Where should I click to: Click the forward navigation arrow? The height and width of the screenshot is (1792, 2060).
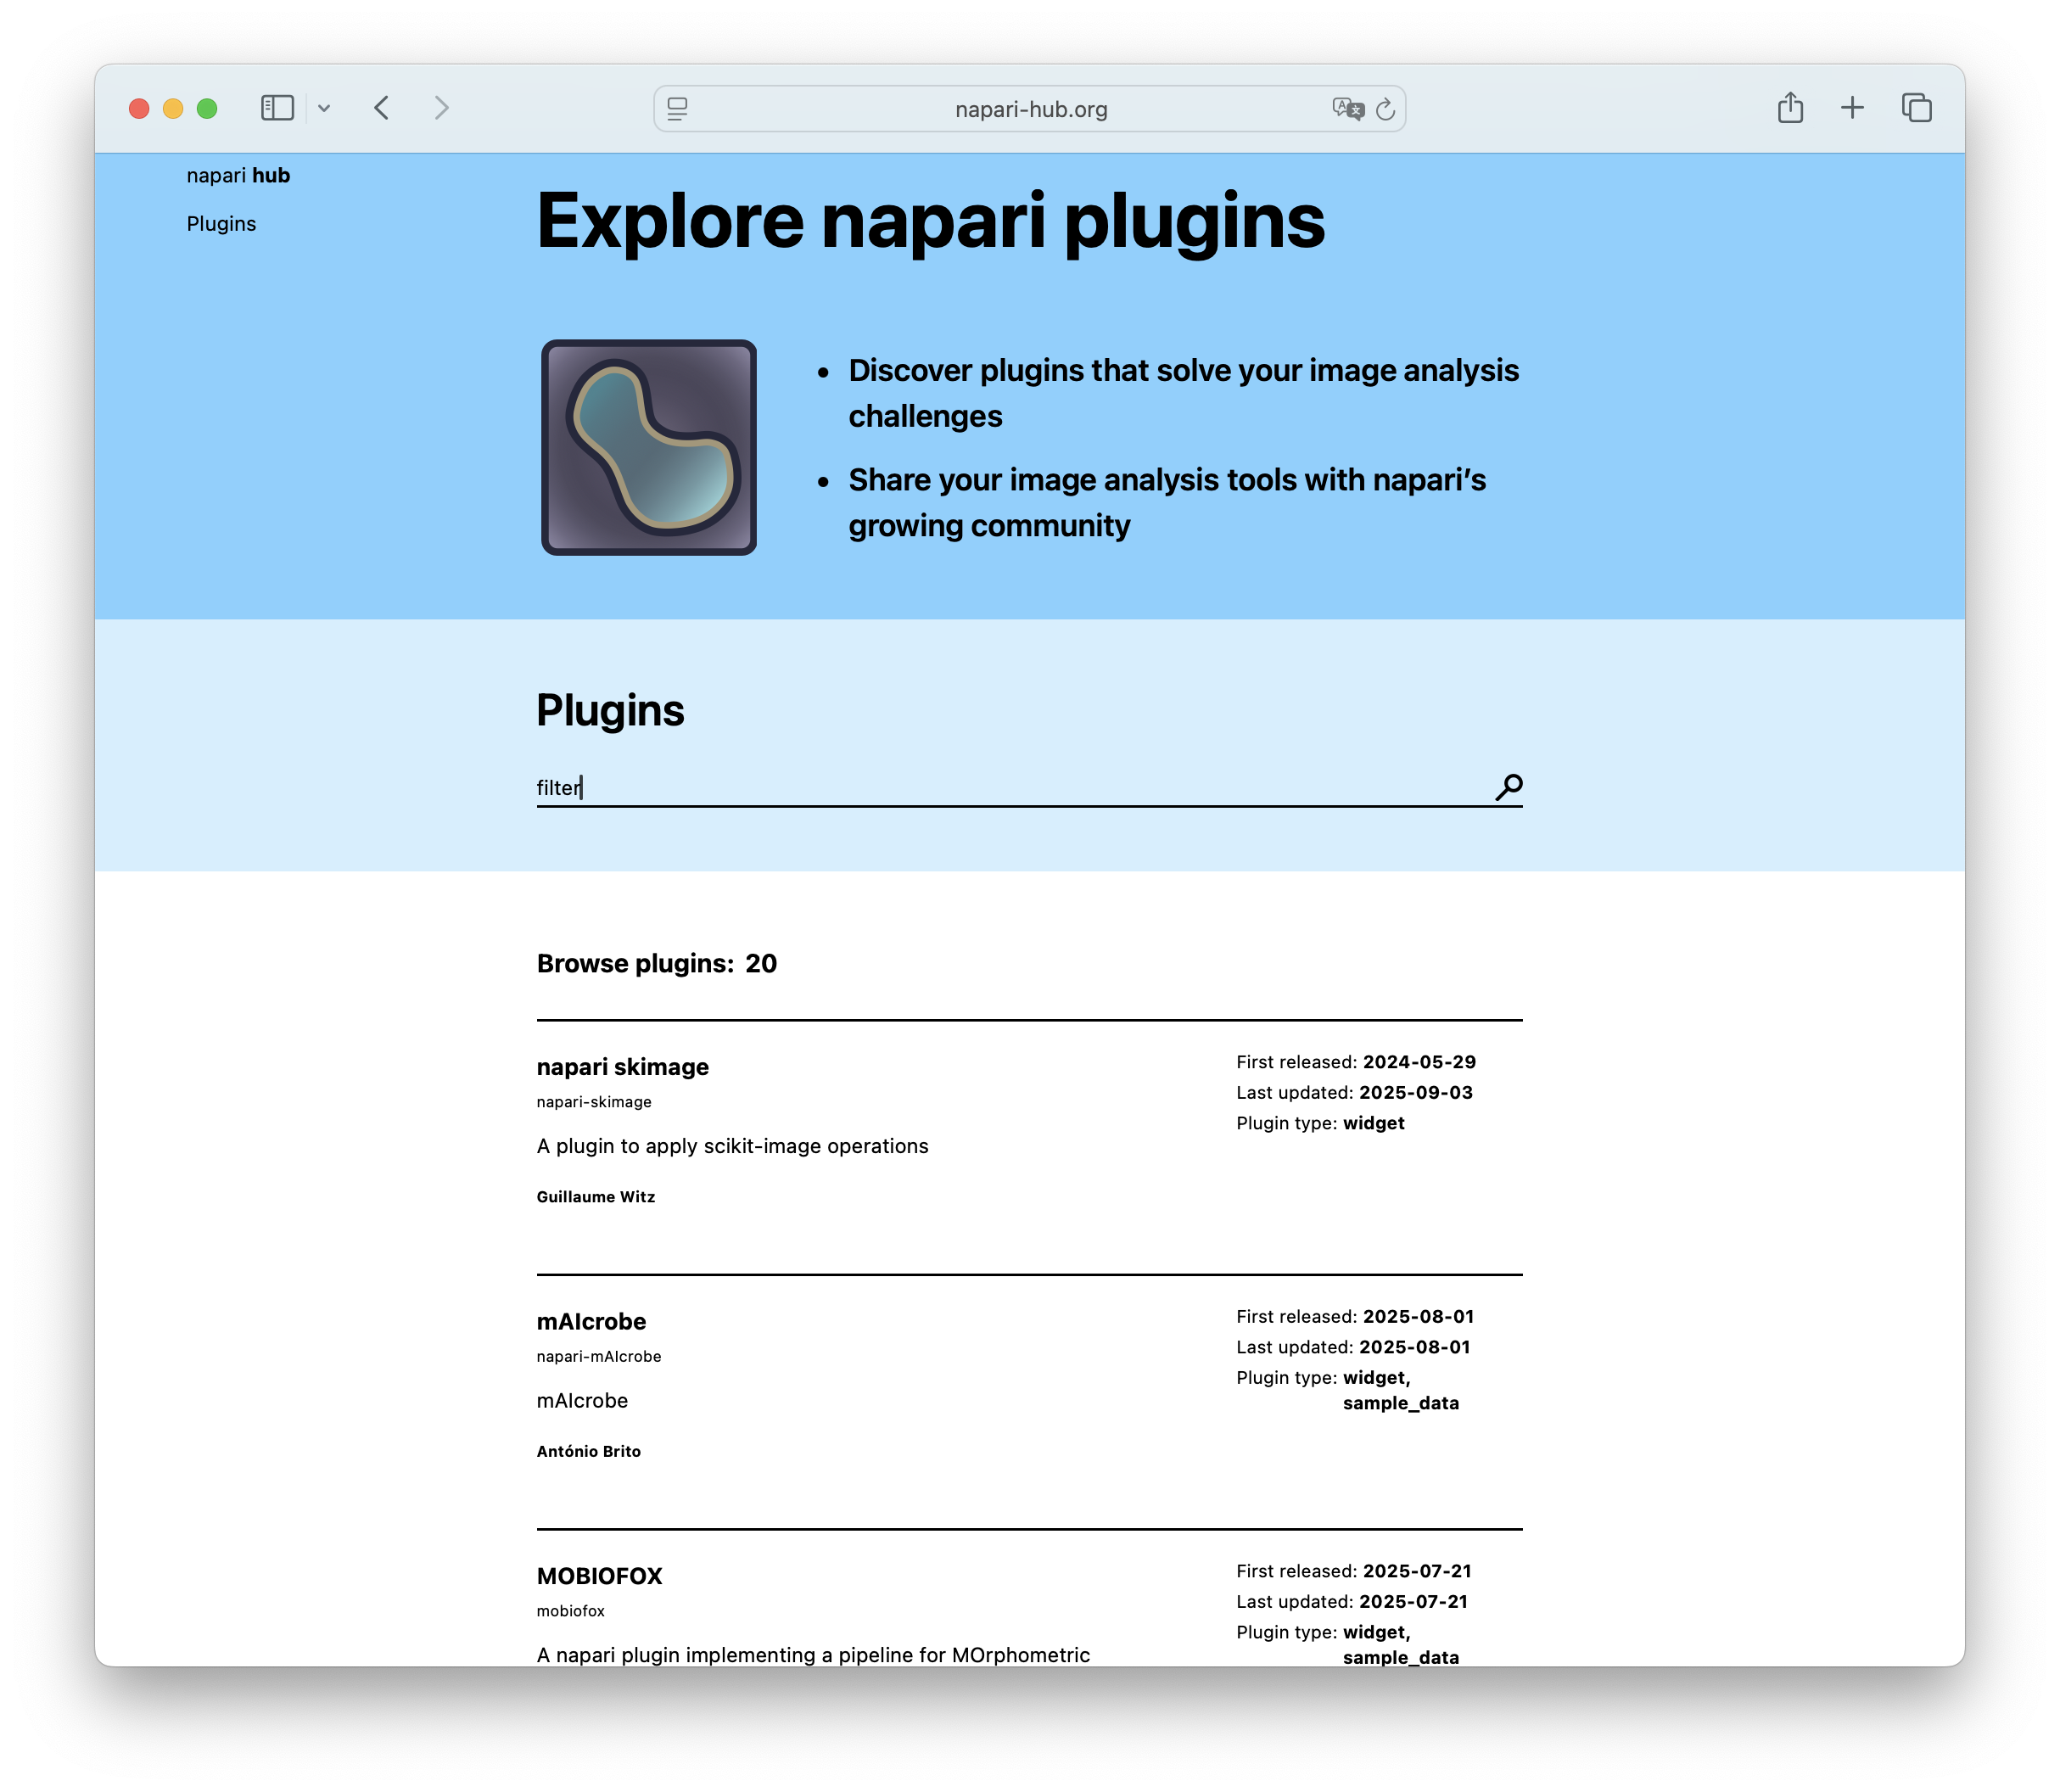tap(442, 108)
